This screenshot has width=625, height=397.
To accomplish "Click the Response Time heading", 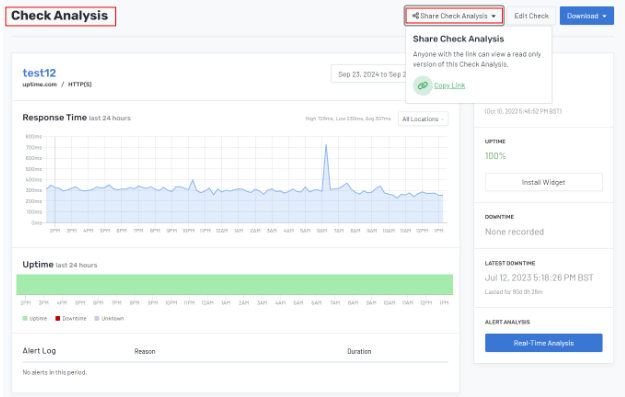I will click(55, 118).
